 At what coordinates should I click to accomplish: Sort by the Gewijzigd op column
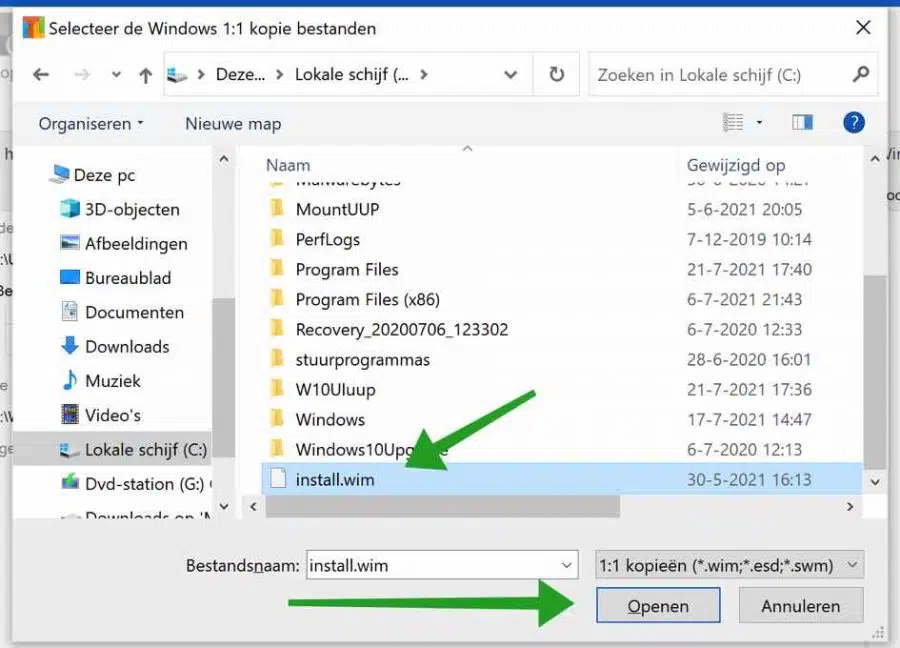[736, 165]
